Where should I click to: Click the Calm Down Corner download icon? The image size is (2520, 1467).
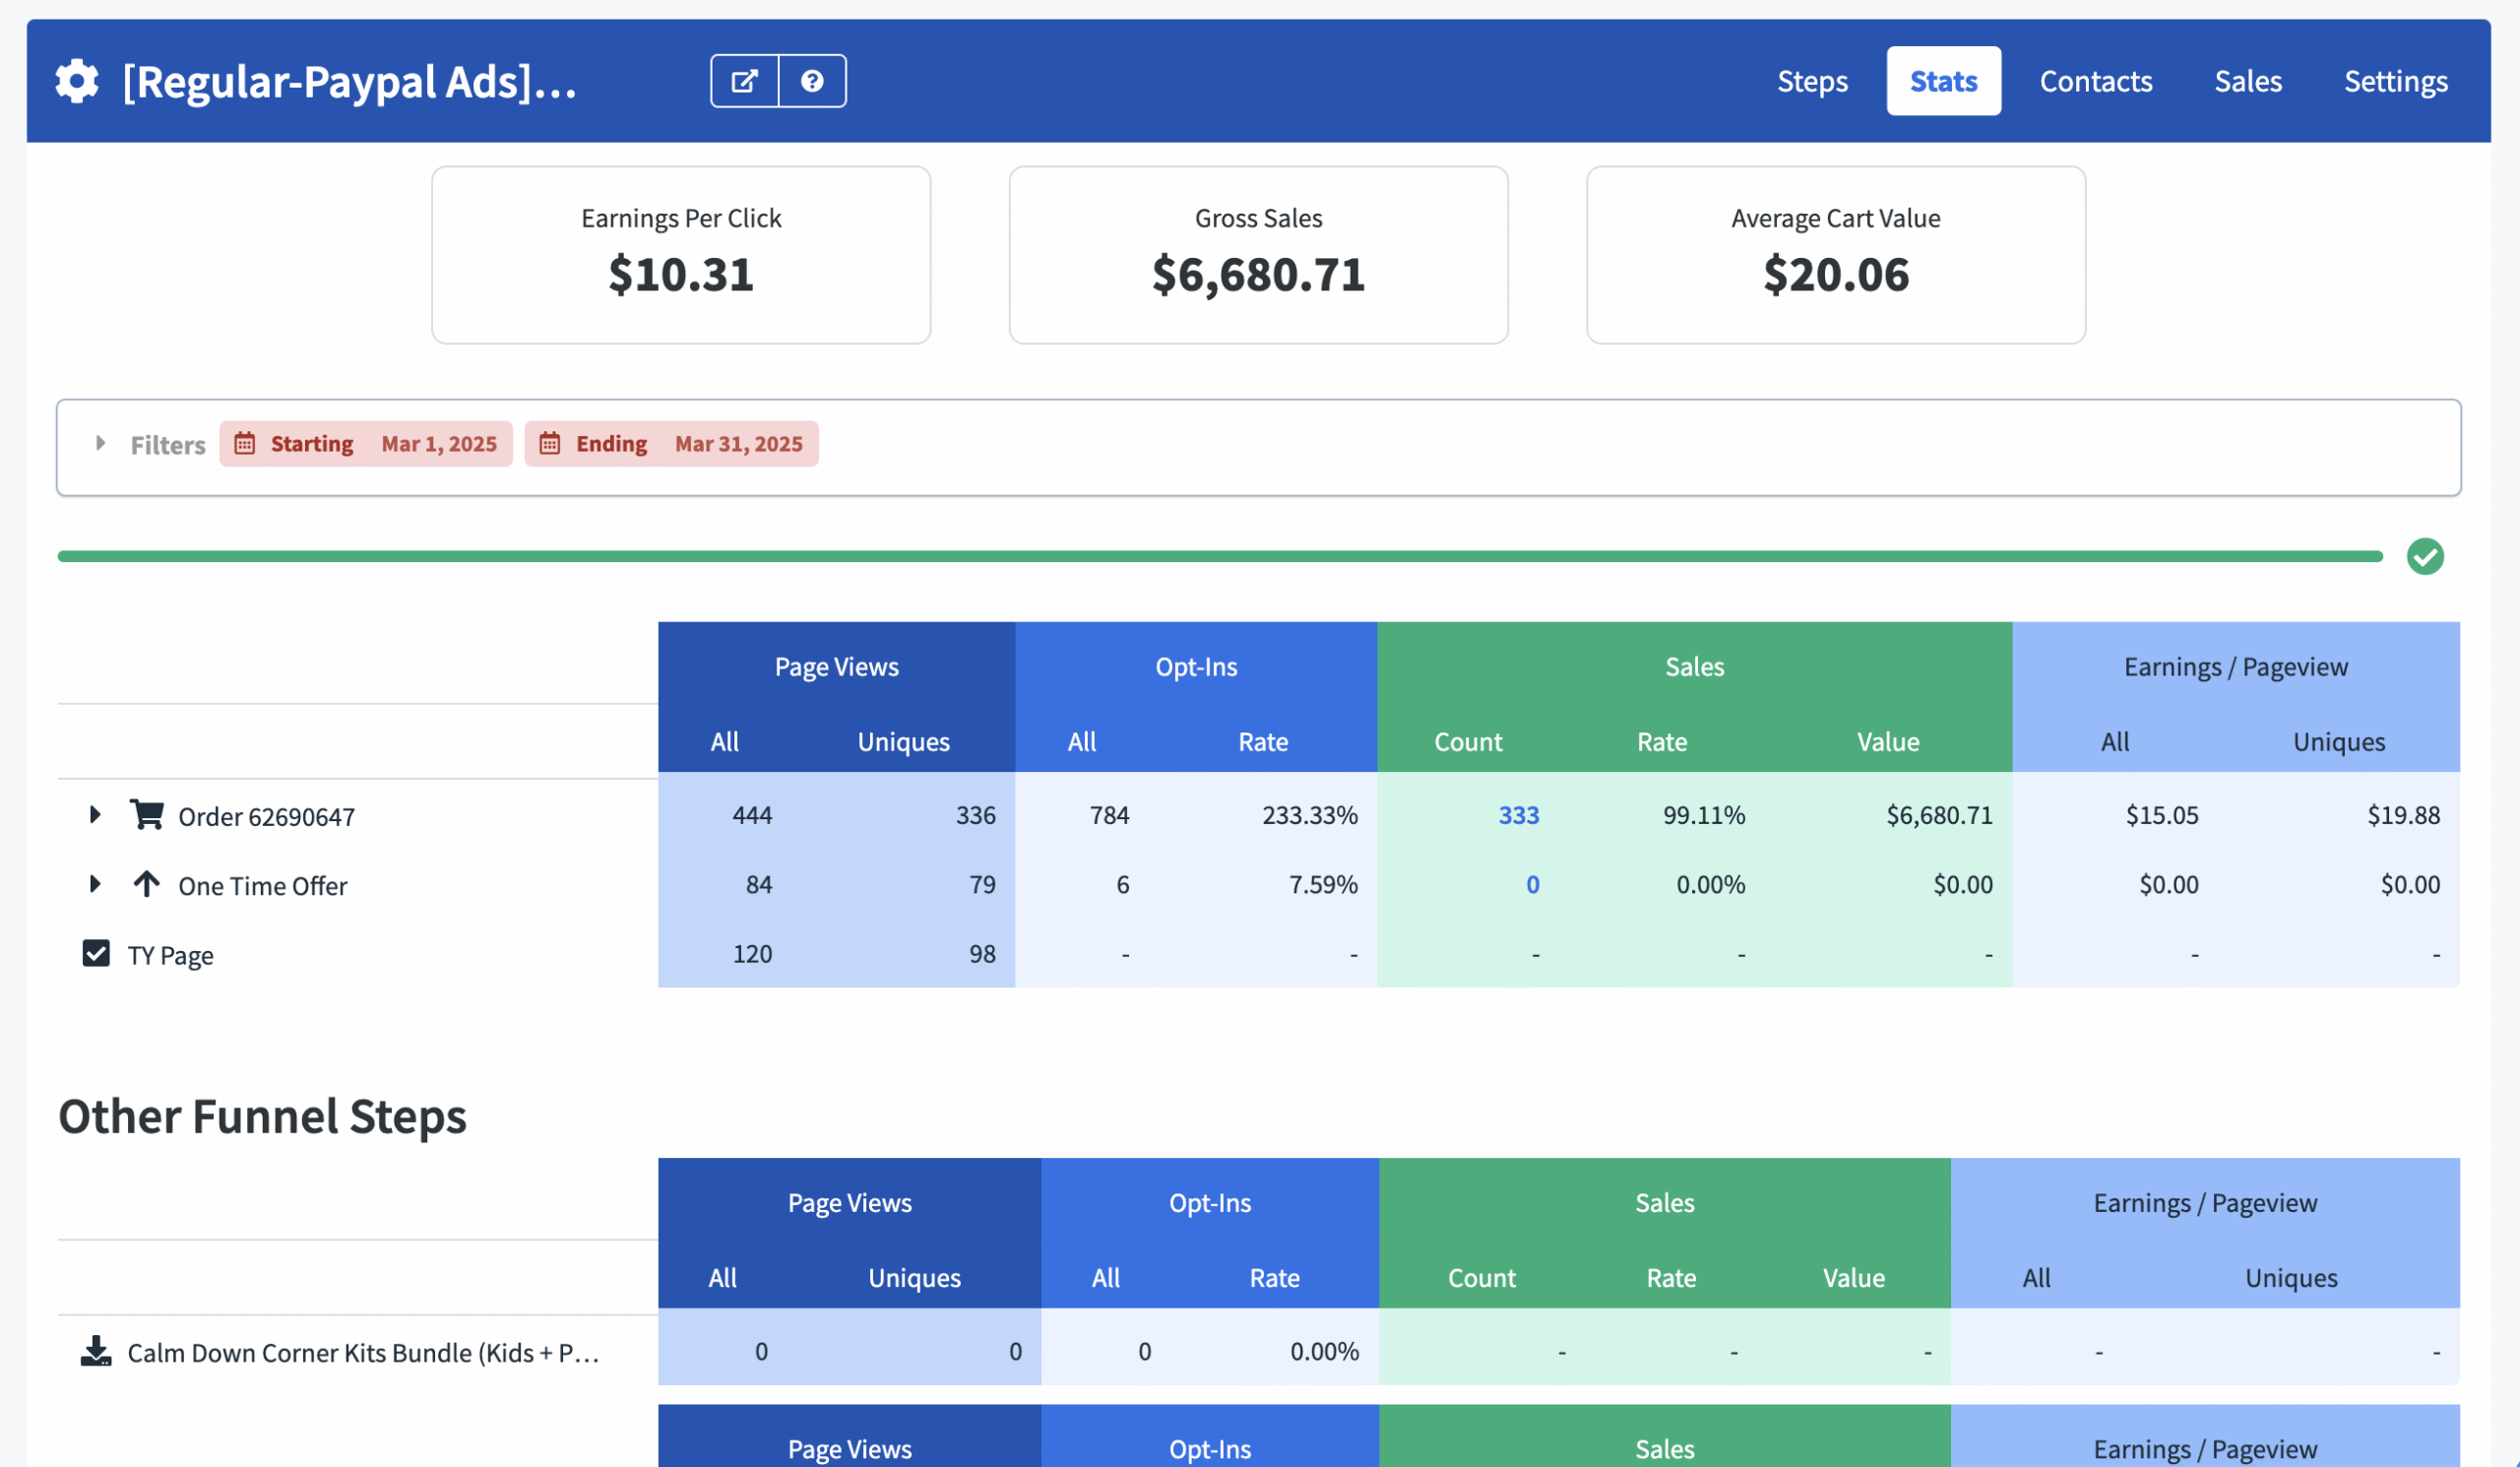pos(96,1351)
